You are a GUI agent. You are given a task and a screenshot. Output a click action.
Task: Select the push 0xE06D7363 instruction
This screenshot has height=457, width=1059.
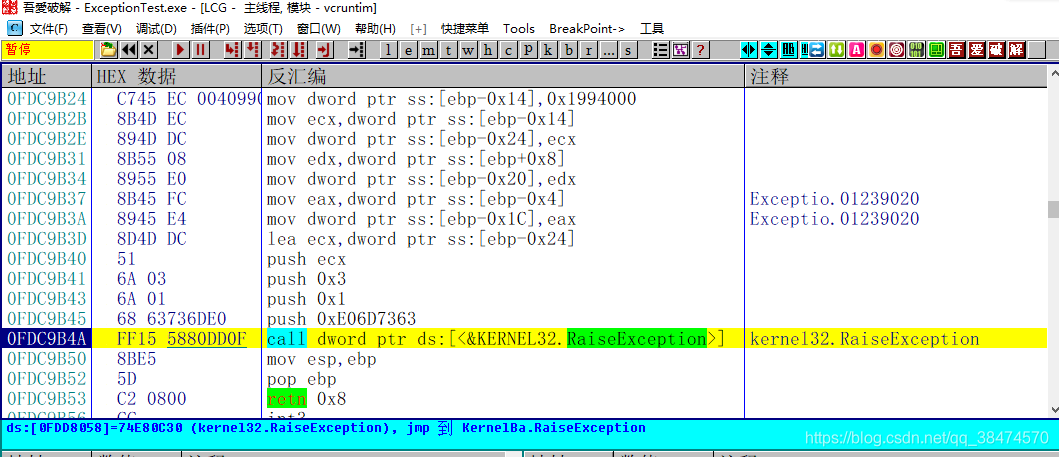click(x=342, y=319)
